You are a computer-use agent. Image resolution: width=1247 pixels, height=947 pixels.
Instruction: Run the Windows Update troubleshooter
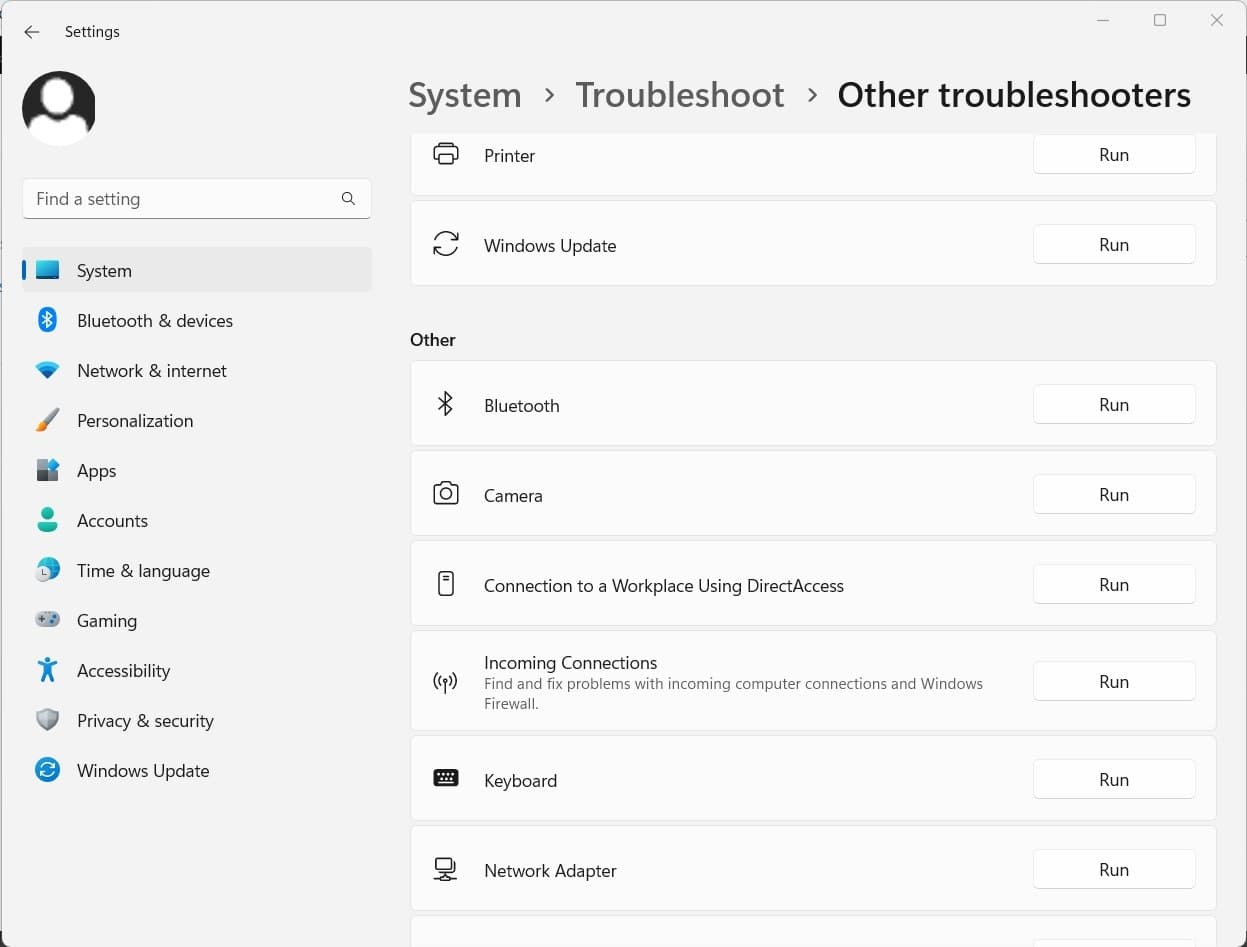tap(1113, 245)
